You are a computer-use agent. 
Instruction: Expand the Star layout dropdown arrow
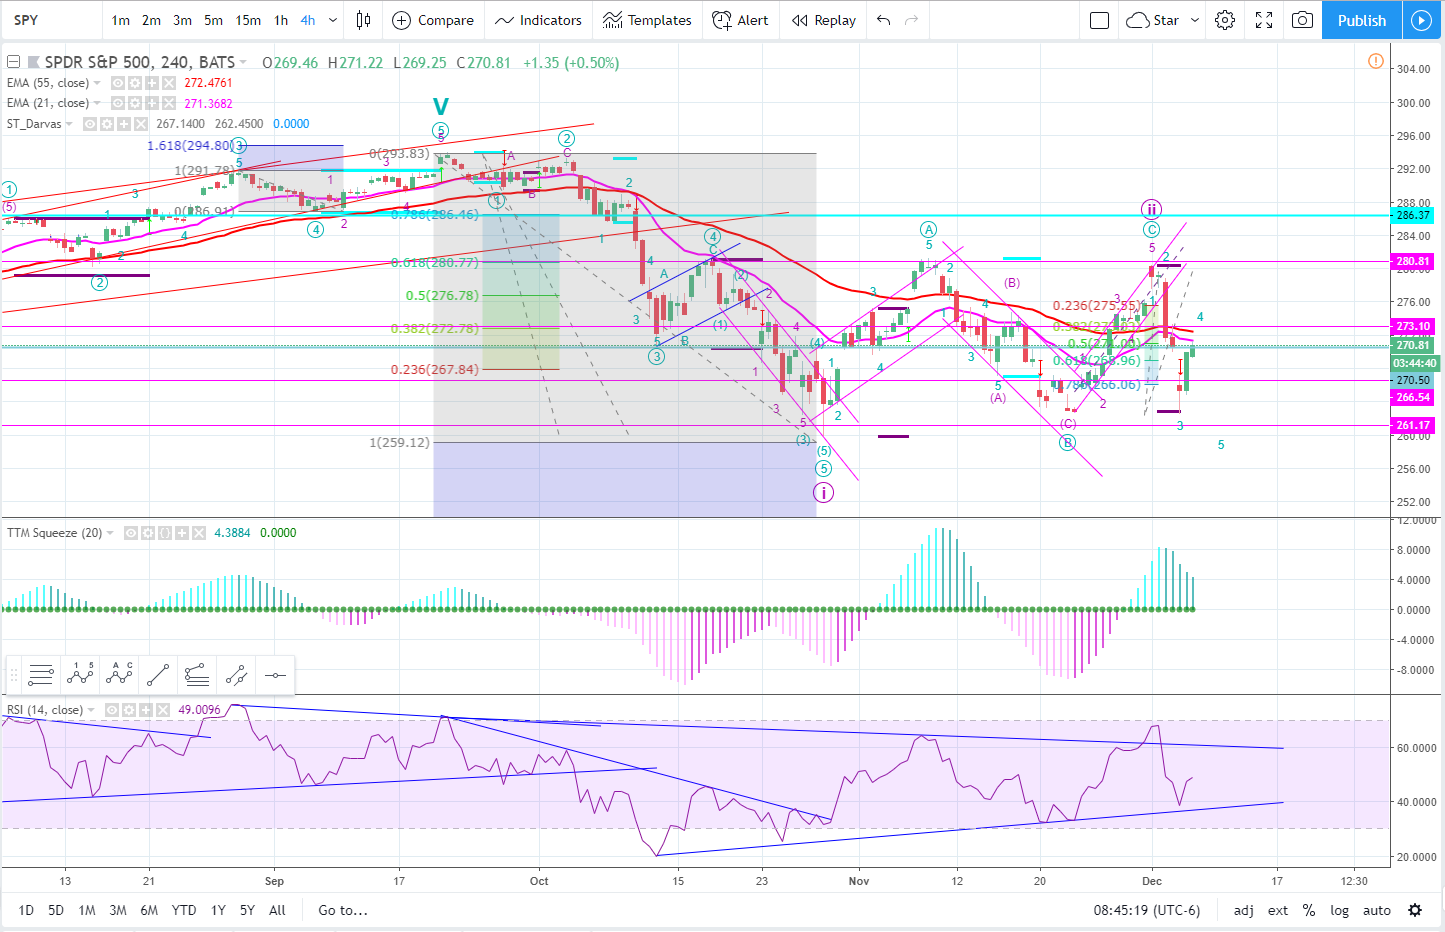(x=1195, y=20)
